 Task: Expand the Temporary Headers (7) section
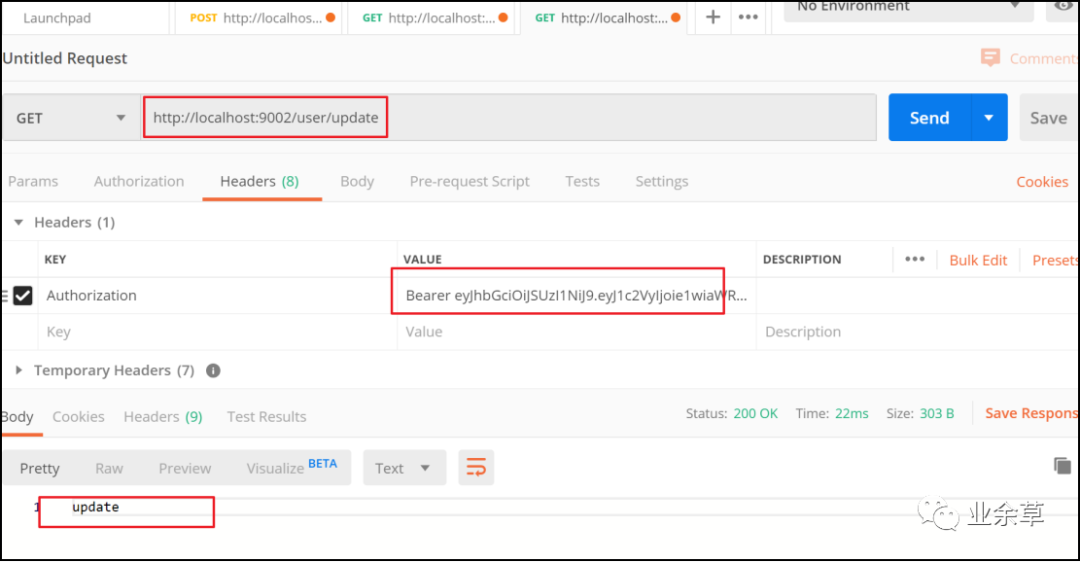(19, 371)
